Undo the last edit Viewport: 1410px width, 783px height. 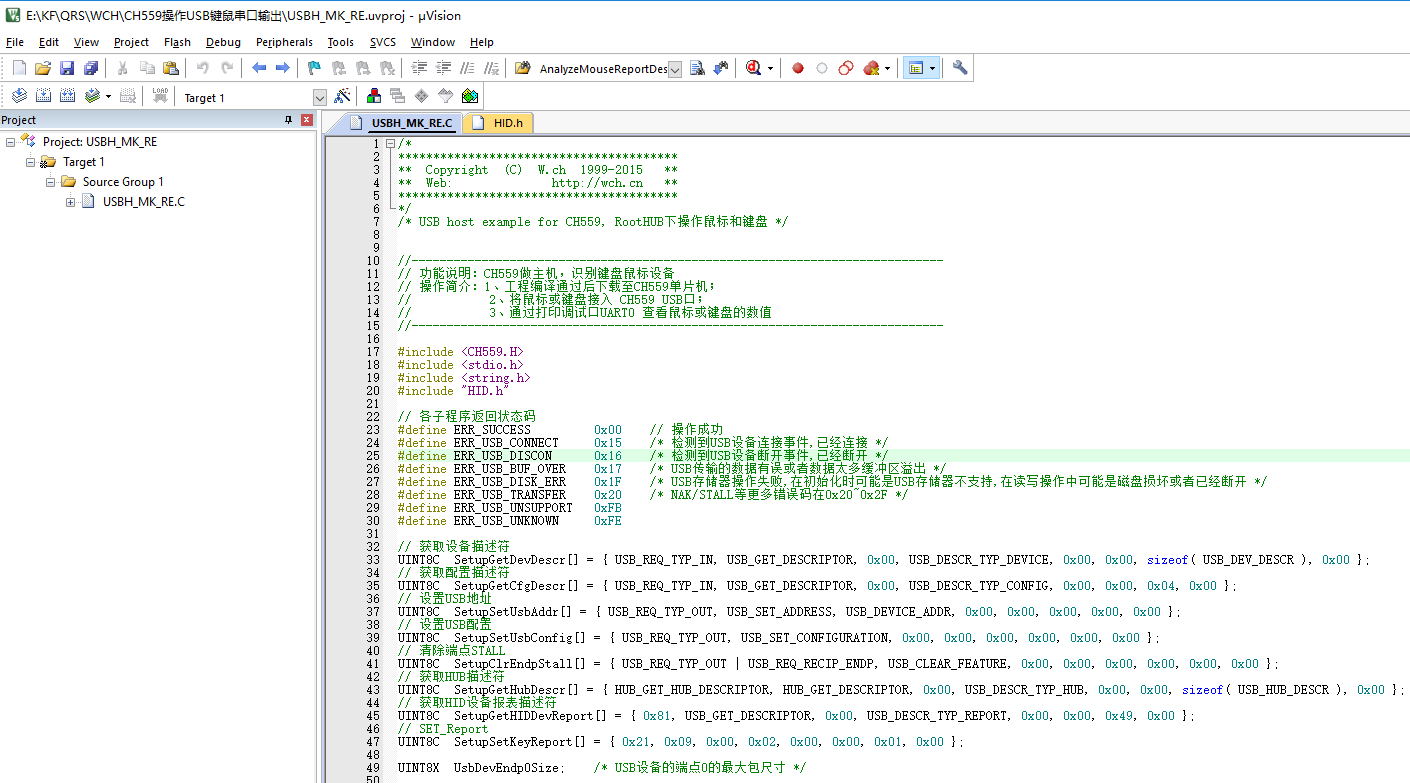pyautogui.click(x=203, y=68)
